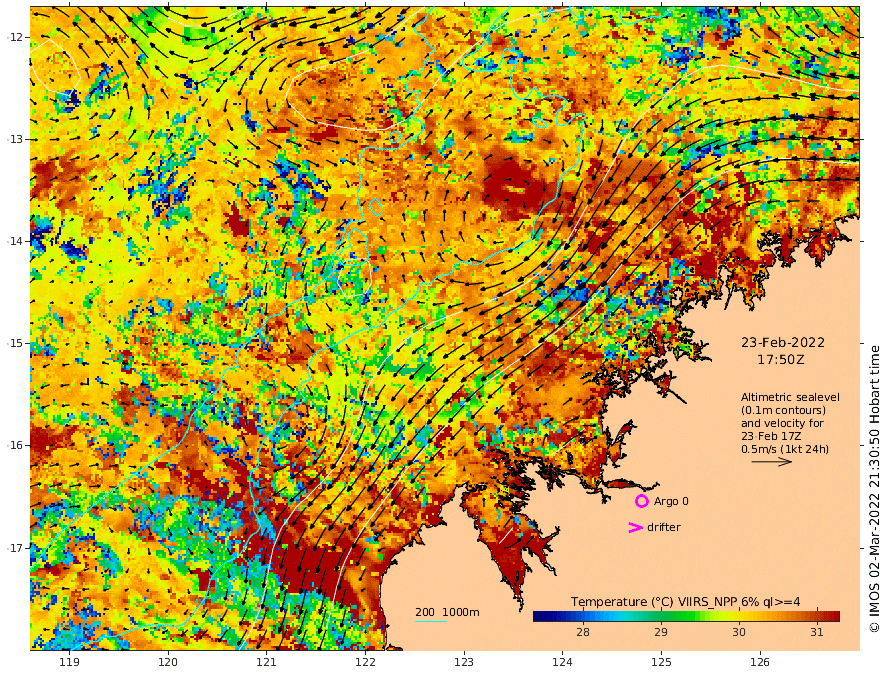This screenshot has width=880, height=680.
Task: Click the latitude axis label -16
Action: click(x=15, y=445)
